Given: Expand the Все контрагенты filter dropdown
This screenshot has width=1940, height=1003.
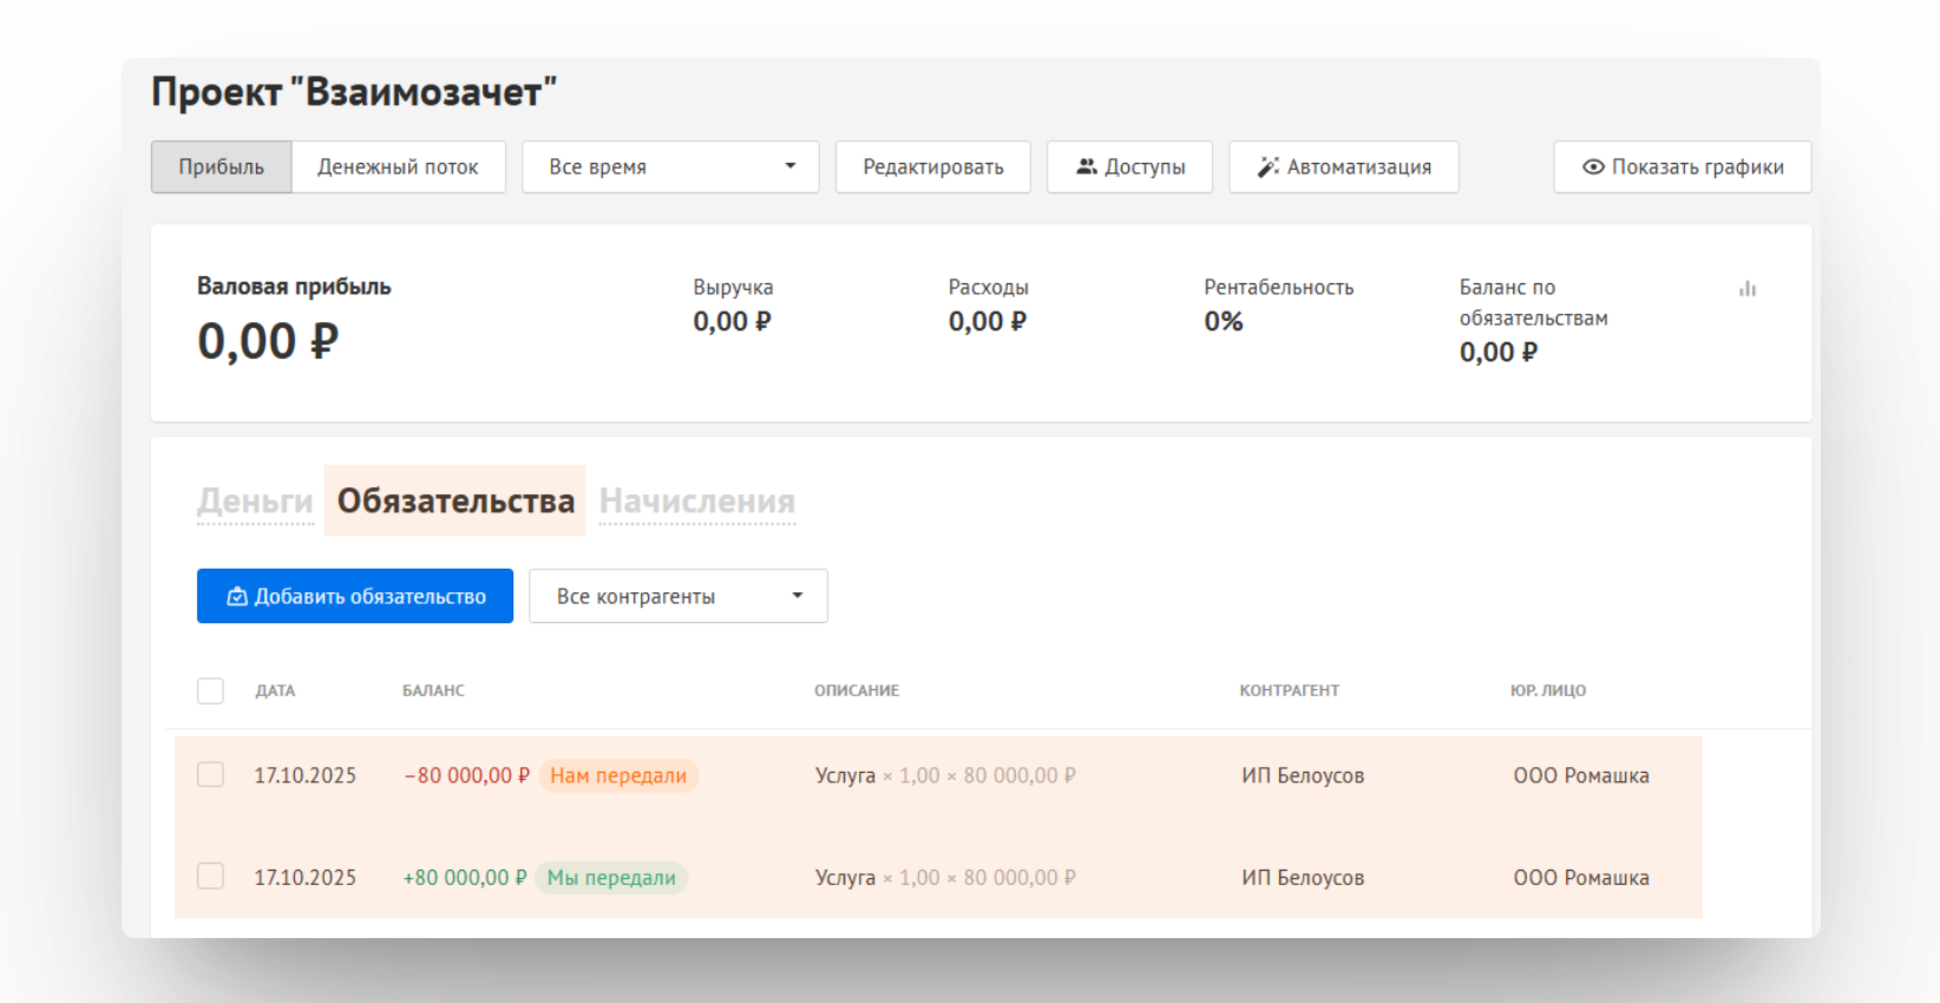Looking at the screenshot, I should click(678, 597).
